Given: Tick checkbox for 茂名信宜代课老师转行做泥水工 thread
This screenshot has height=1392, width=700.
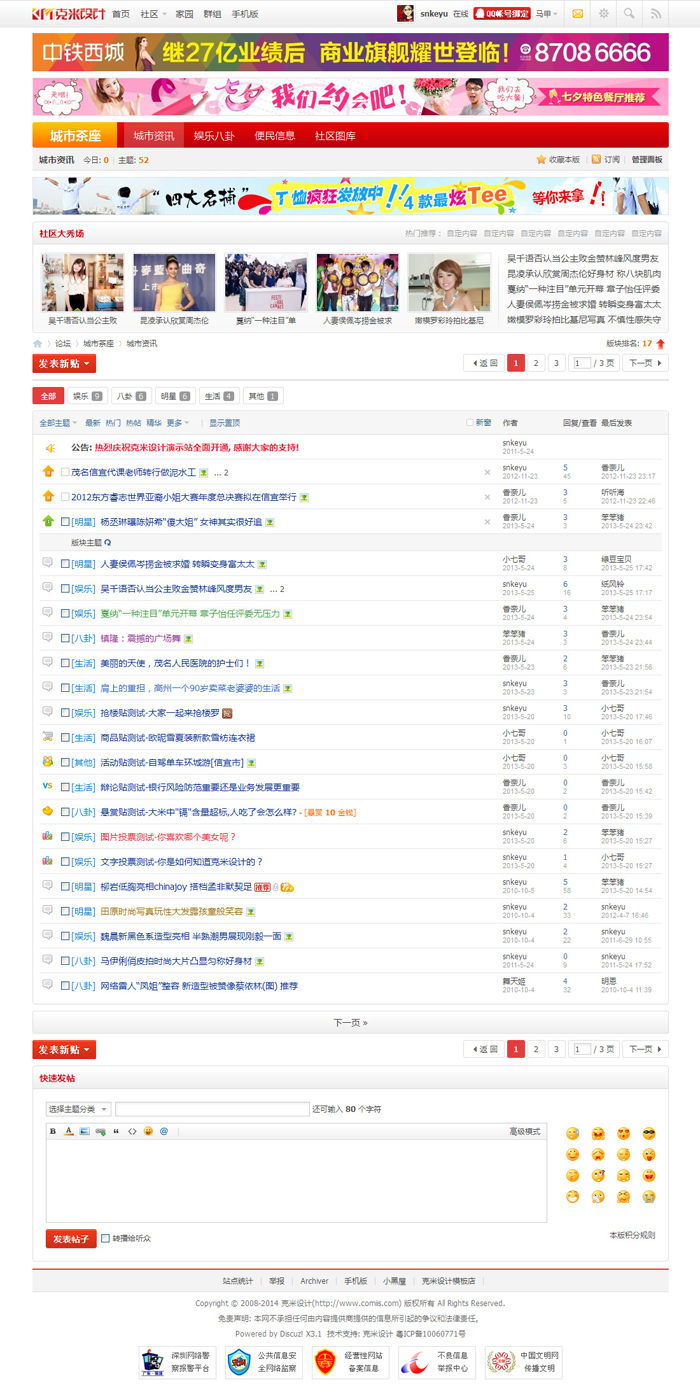Looking at the screenshot, I should point(65,472).
